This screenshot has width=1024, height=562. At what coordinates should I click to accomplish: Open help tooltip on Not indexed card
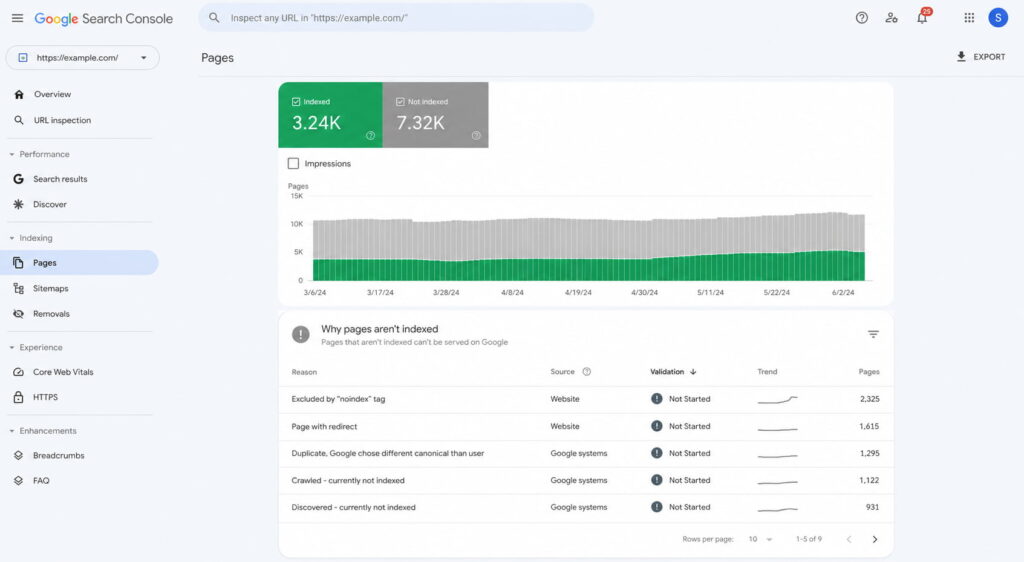[476, 136]
